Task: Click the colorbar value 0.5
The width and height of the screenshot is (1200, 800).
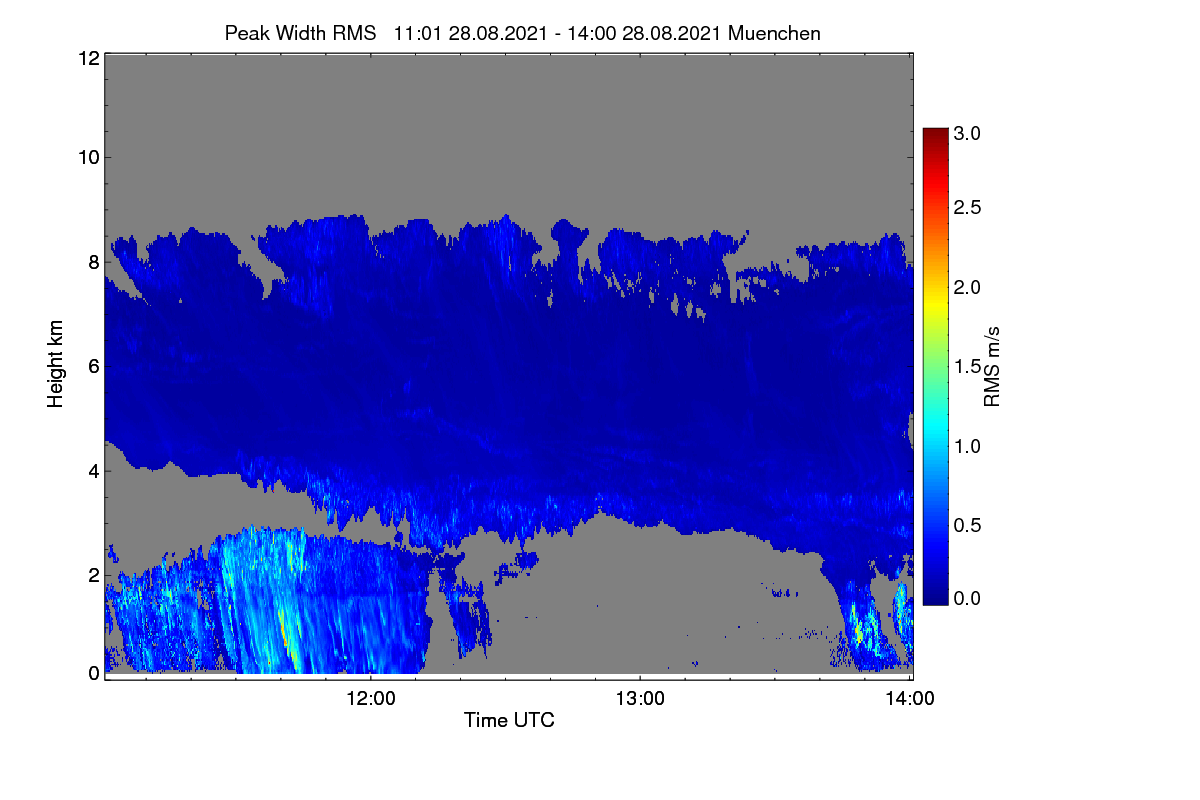Action: click(967, 525)
